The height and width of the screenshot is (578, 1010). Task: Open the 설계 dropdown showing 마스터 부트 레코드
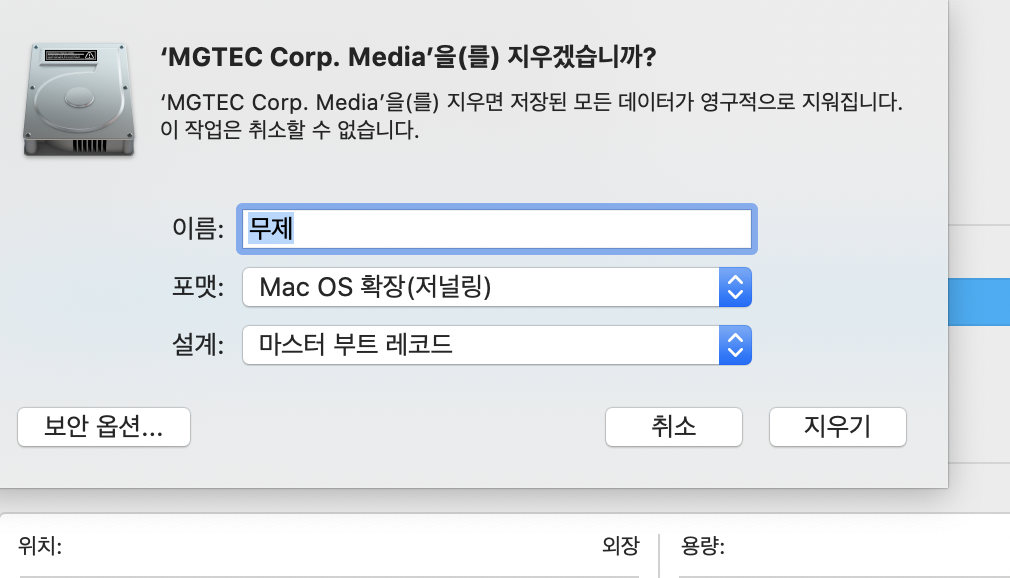(497, 345)
